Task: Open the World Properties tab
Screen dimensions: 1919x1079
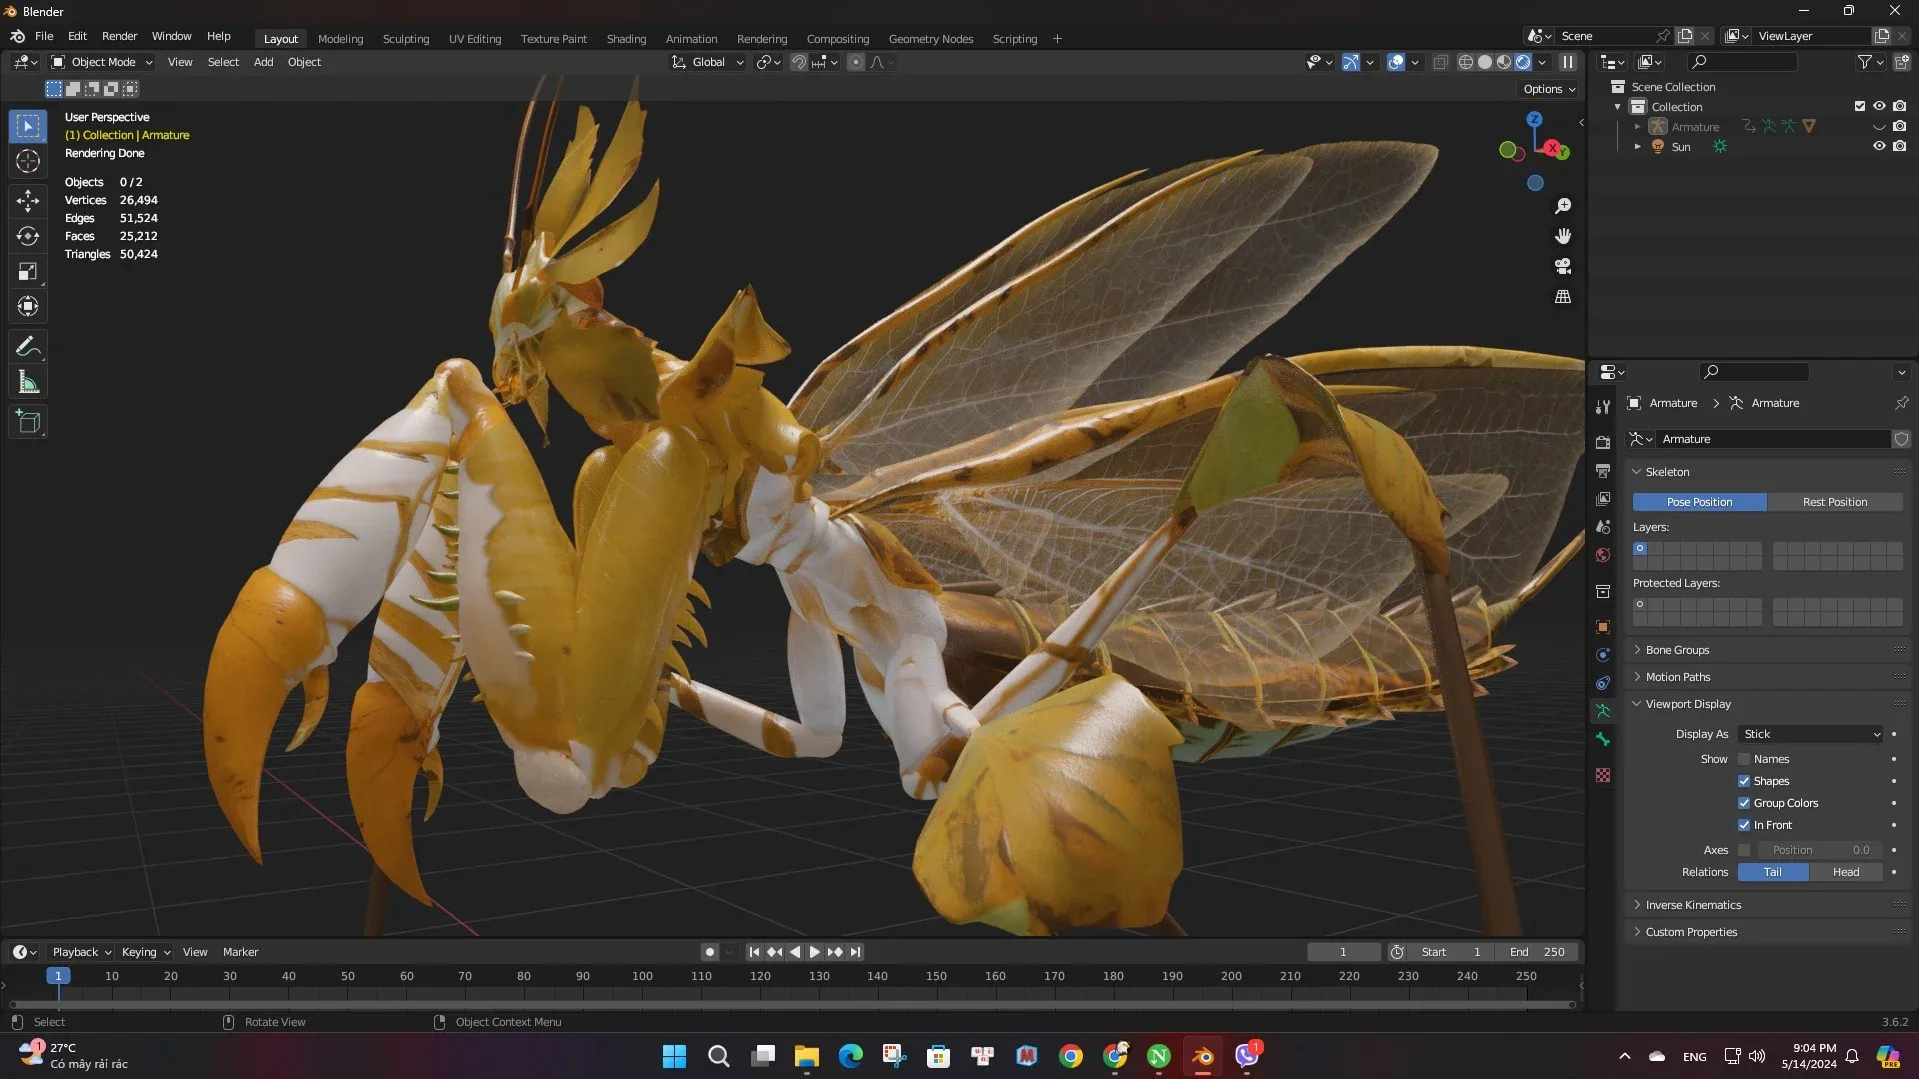Action: tap(1603, 555)
